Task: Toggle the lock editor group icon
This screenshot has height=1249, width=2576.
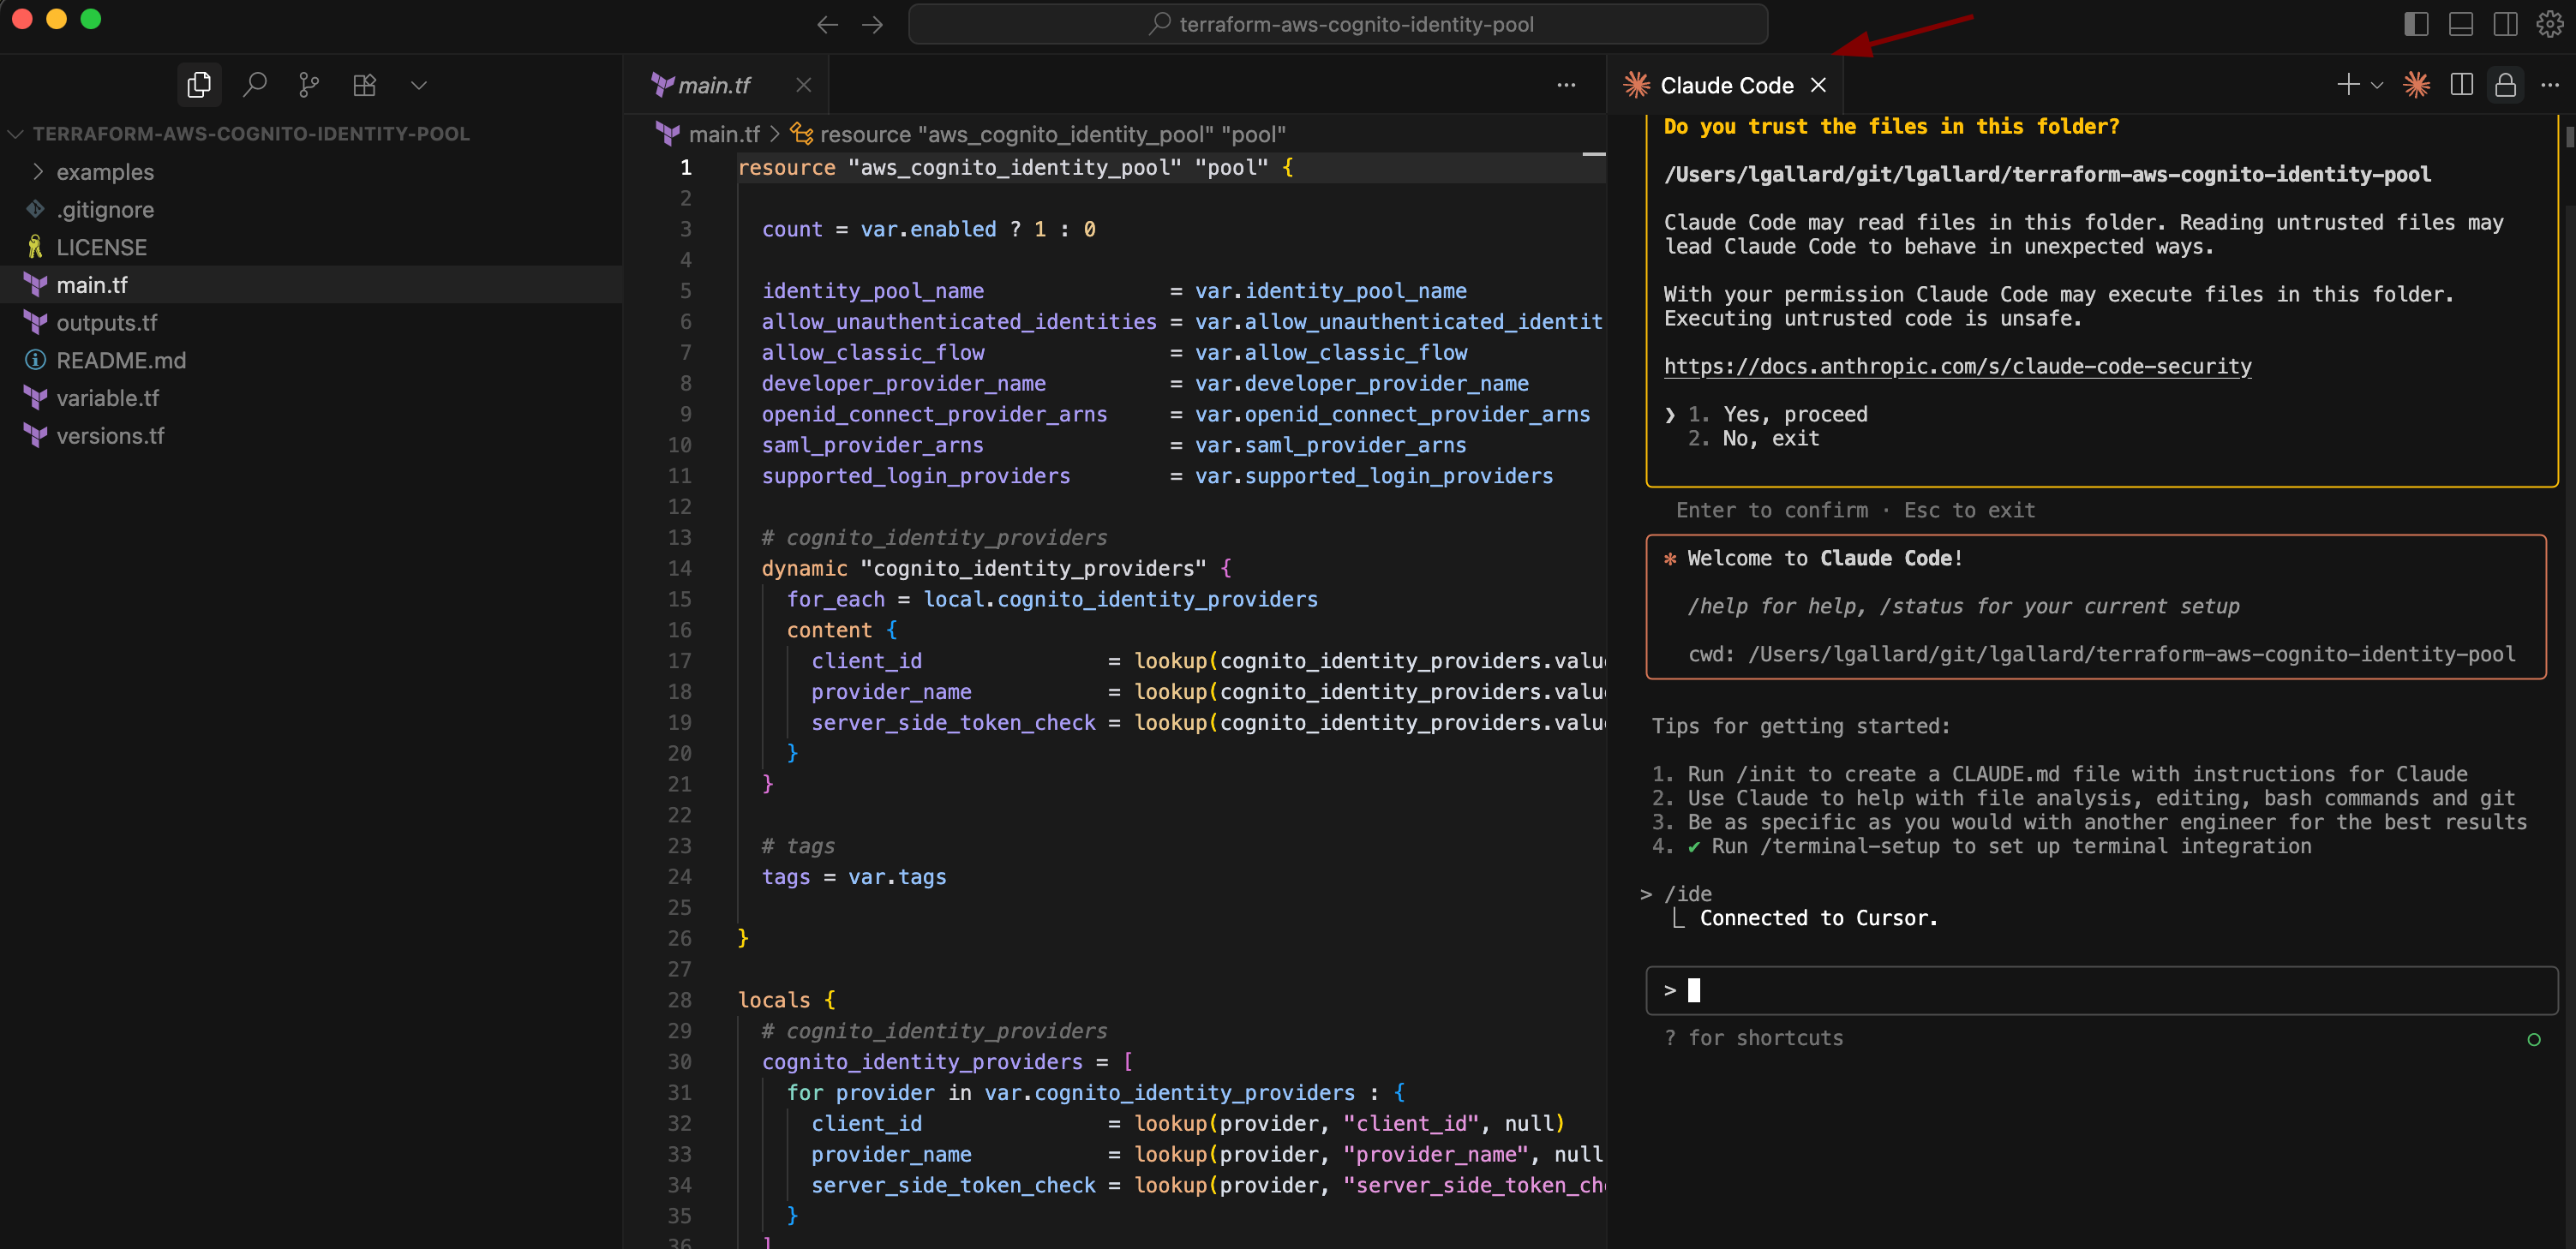Action: [2505, 85]
